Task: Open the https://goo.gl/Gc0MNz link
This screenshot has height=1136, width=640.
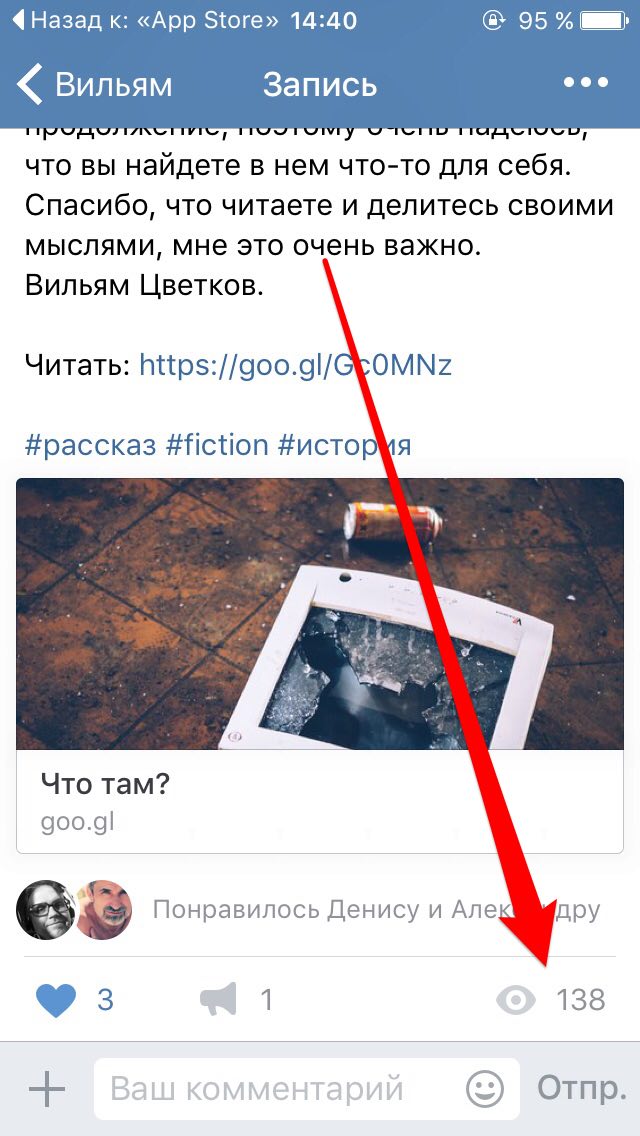Action: pyautogui.click(x=296, y=366)
